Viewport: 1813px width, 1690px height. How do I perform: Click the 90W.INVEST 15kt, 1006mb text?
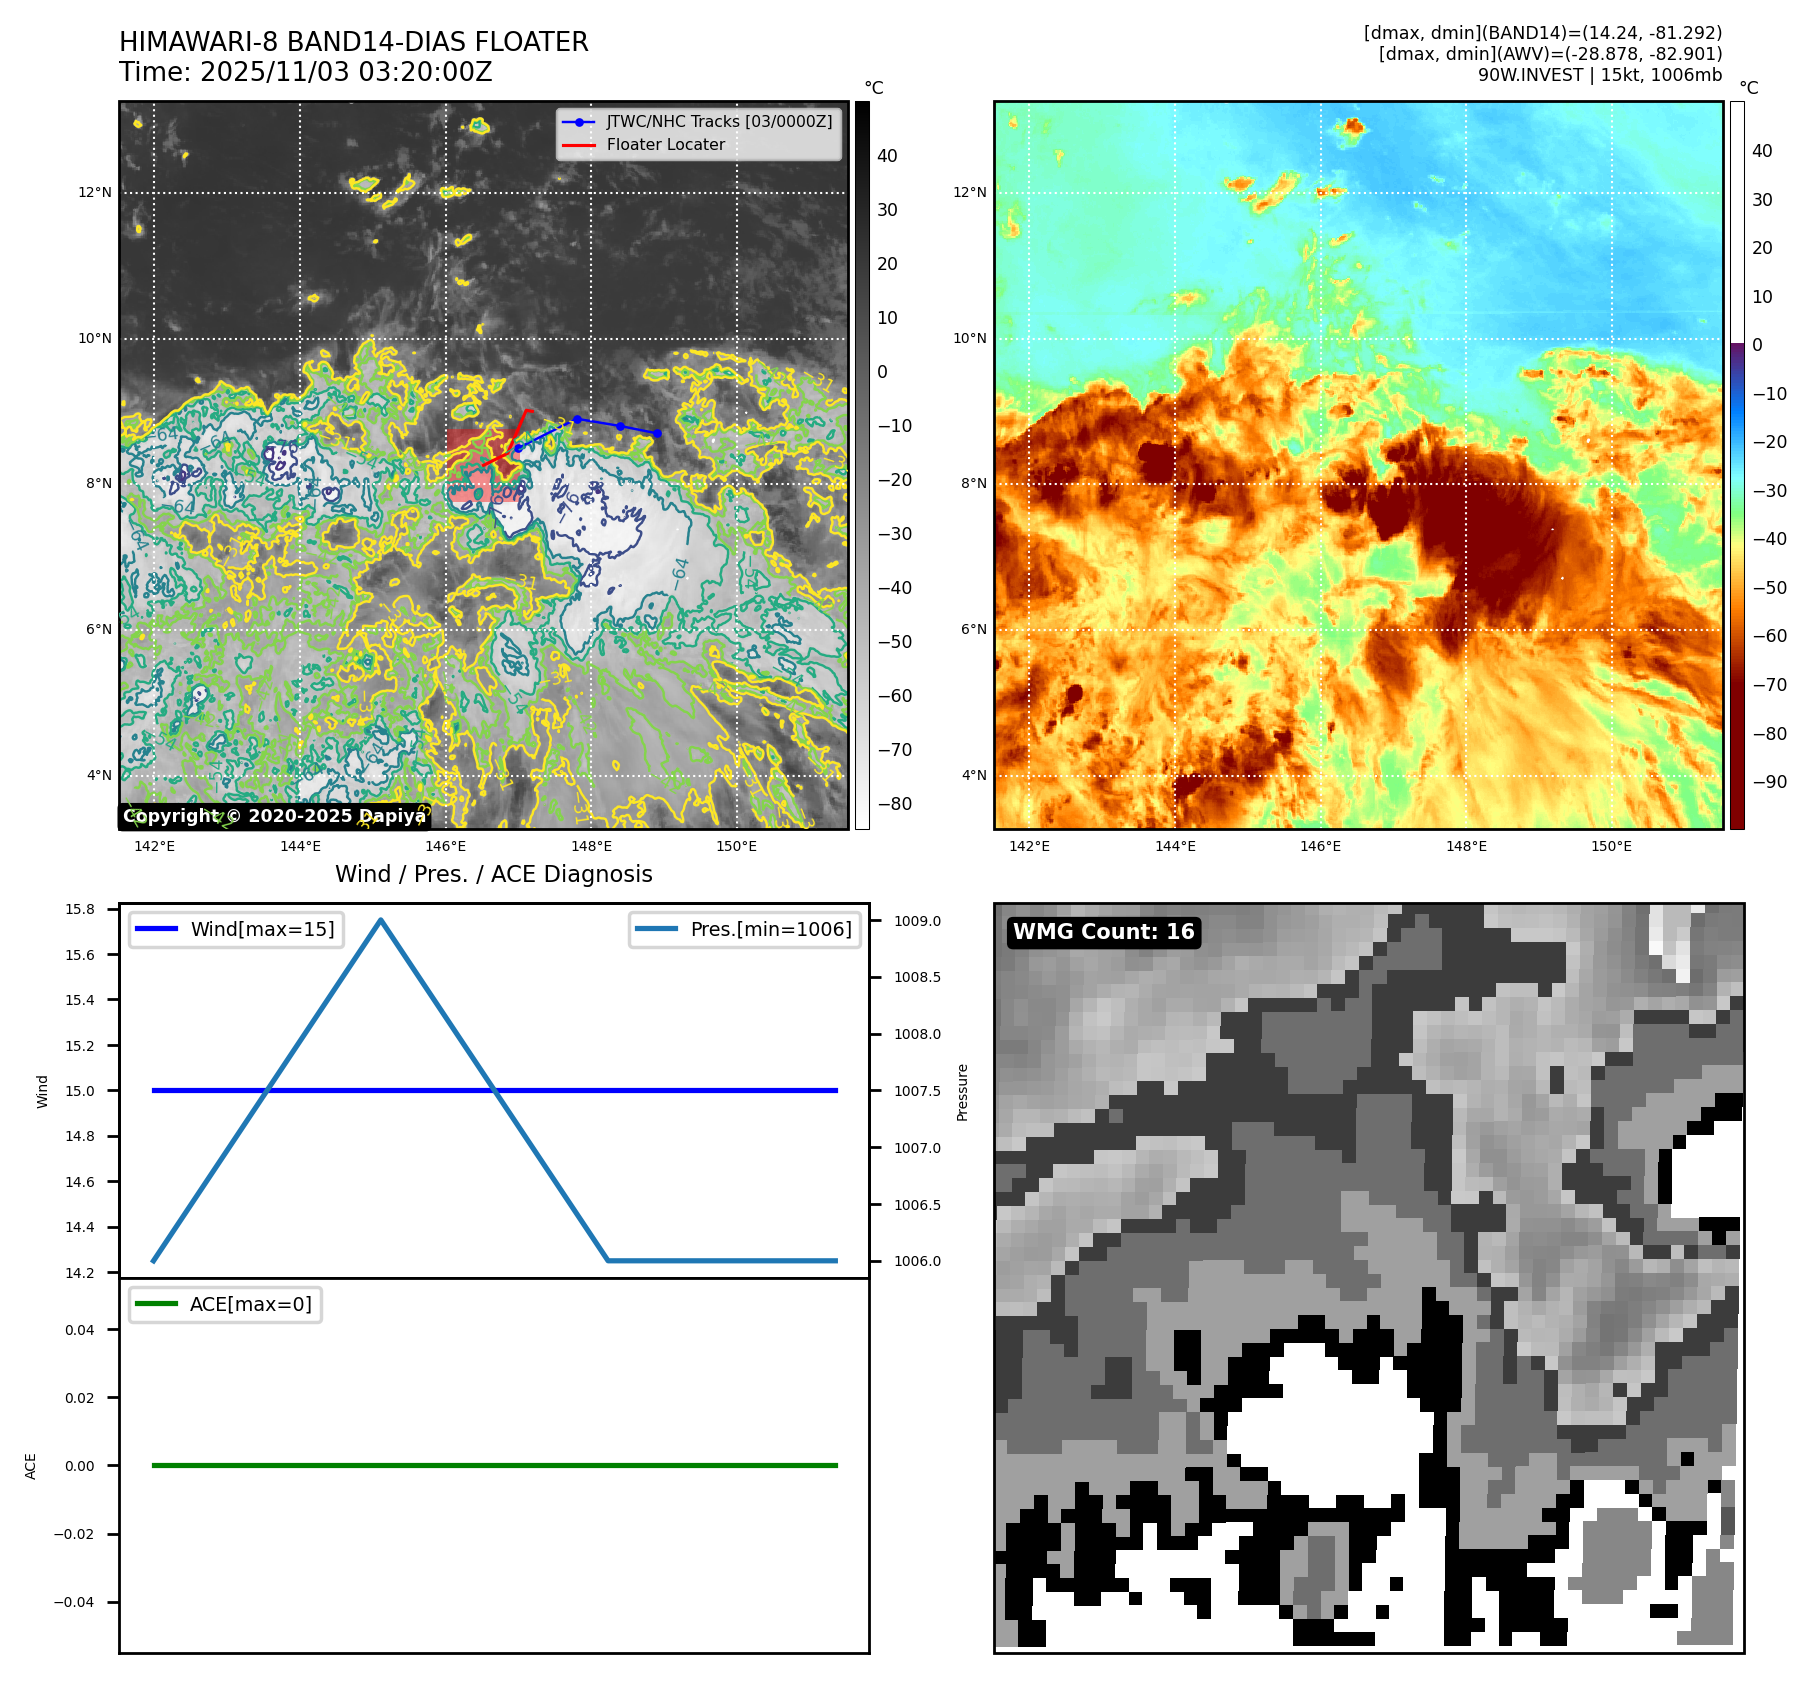[1599, 75]
